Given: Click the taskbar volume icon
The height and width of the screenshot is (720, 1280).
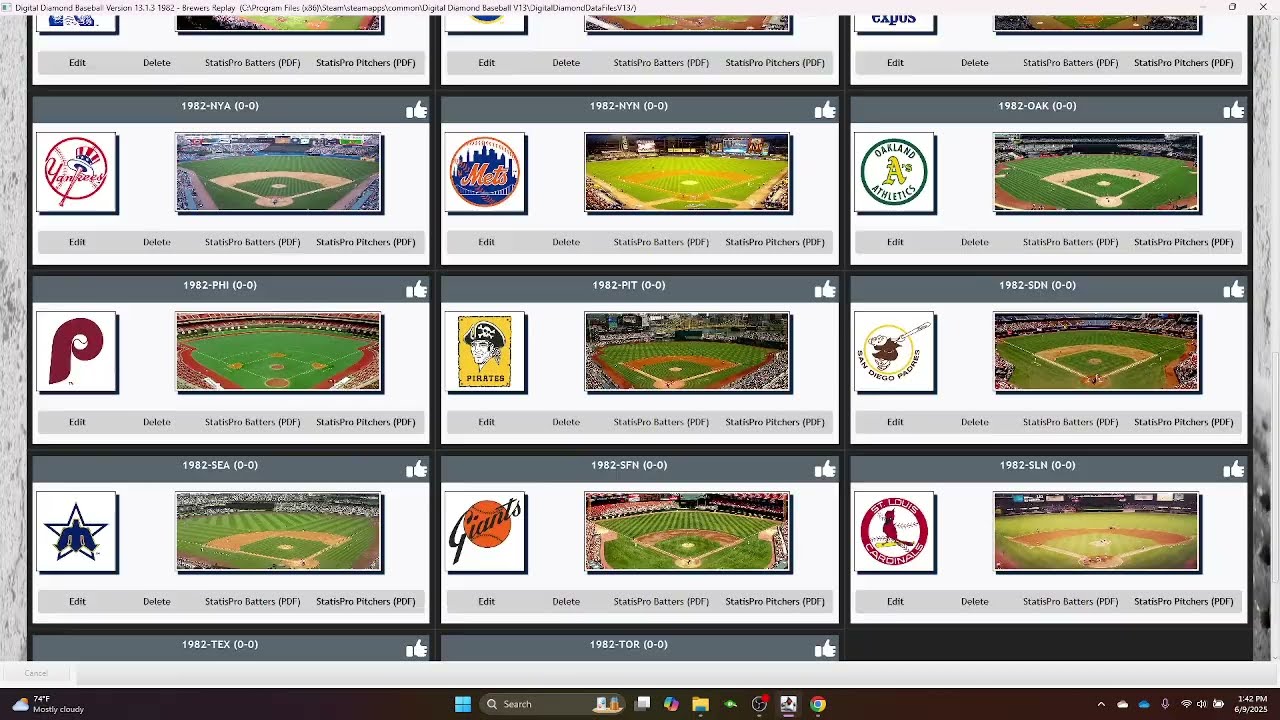Looking at the screenshot, I should tap(1201, 704).
